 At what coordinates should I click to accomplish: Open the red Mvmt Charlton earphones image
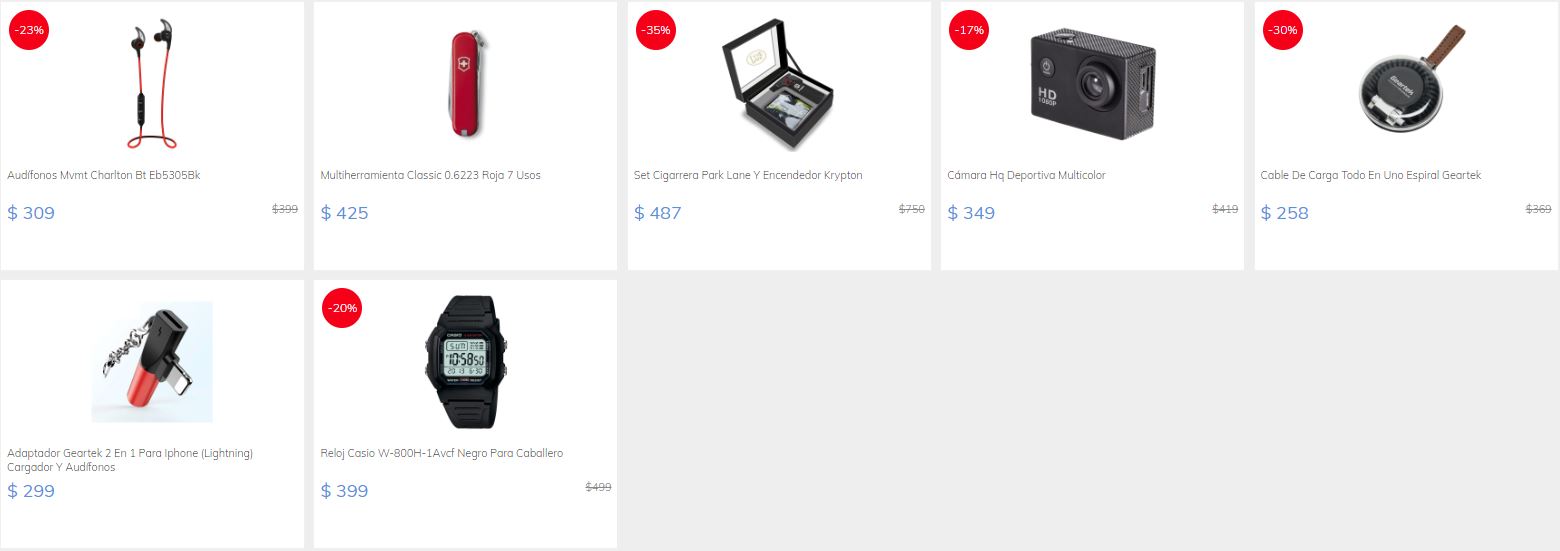click(152, 84)
